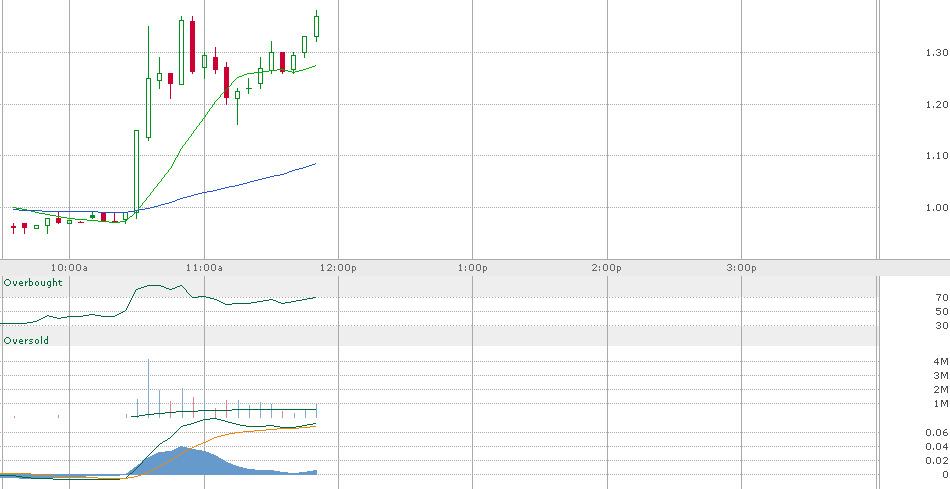Click the 0.02 MACD axis label
This screenshot has height=489, width=950.
click(937, 461)
